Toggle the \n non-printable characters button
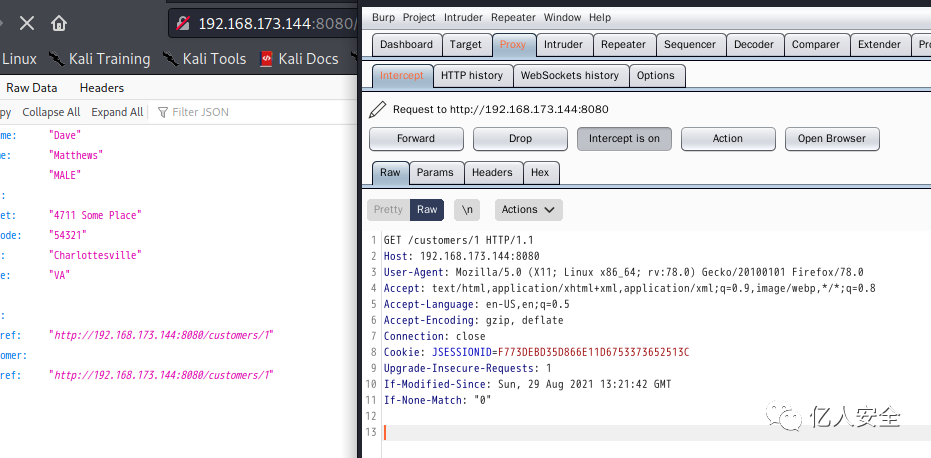Image resolution: width=931 pixels, height=458 pixels. point(467,210)
